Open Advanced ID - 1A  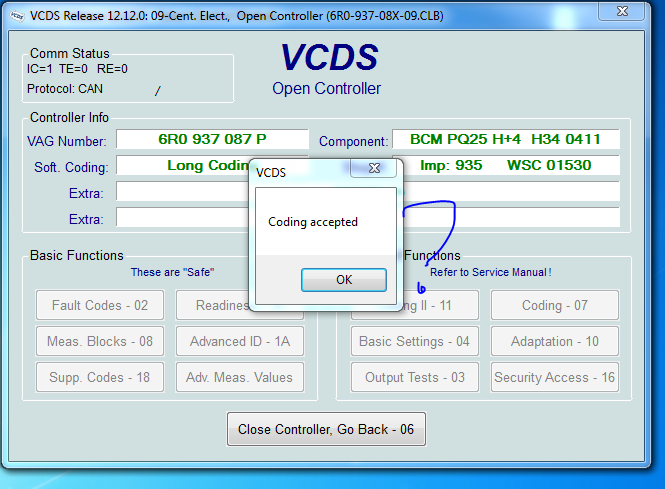click(240, 341)
